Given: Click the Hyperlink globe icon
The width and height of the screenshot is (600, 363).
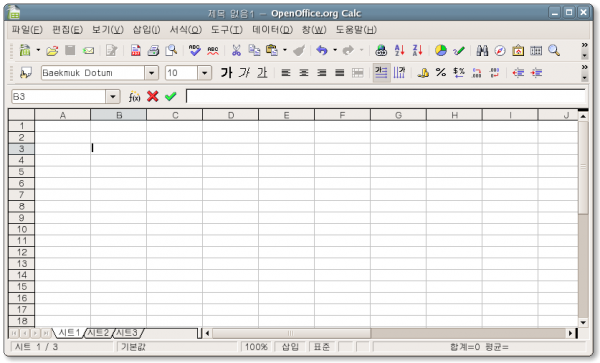Looking at the screenshot, I should [x=381, y=50].
